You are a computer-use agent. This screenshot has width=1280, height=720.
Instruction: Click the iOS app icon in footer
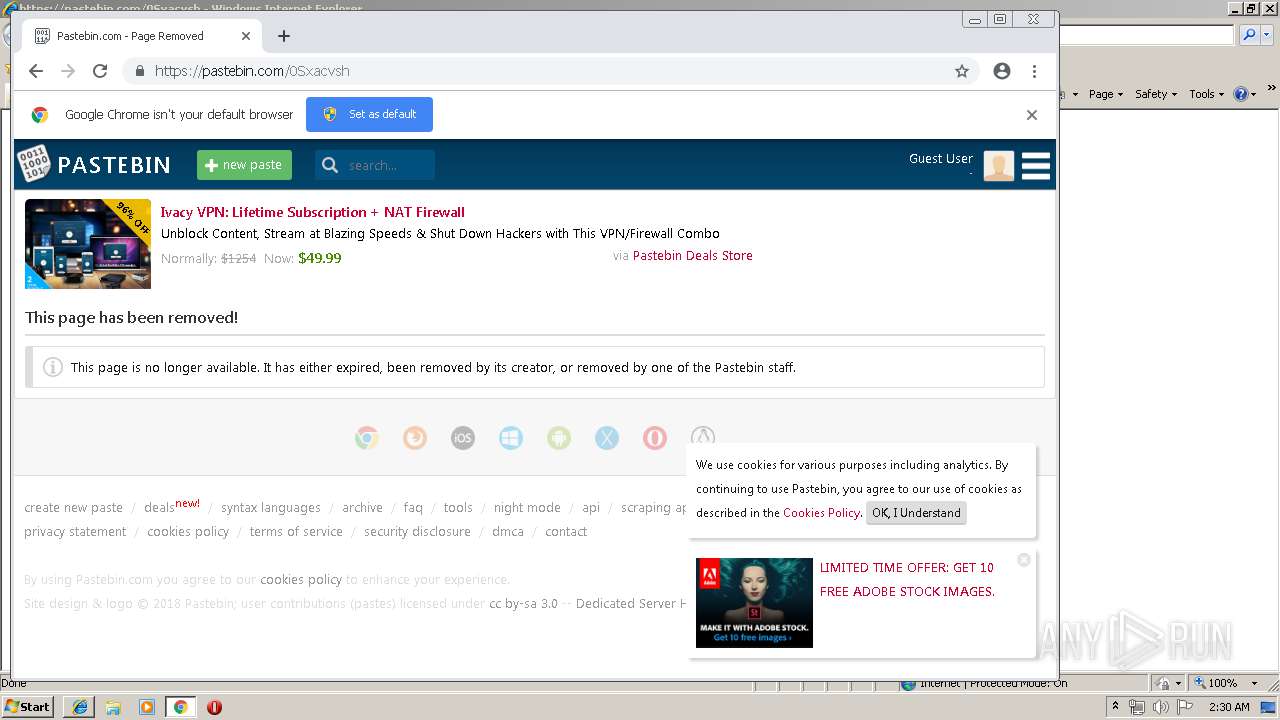(x=463, y=438)
